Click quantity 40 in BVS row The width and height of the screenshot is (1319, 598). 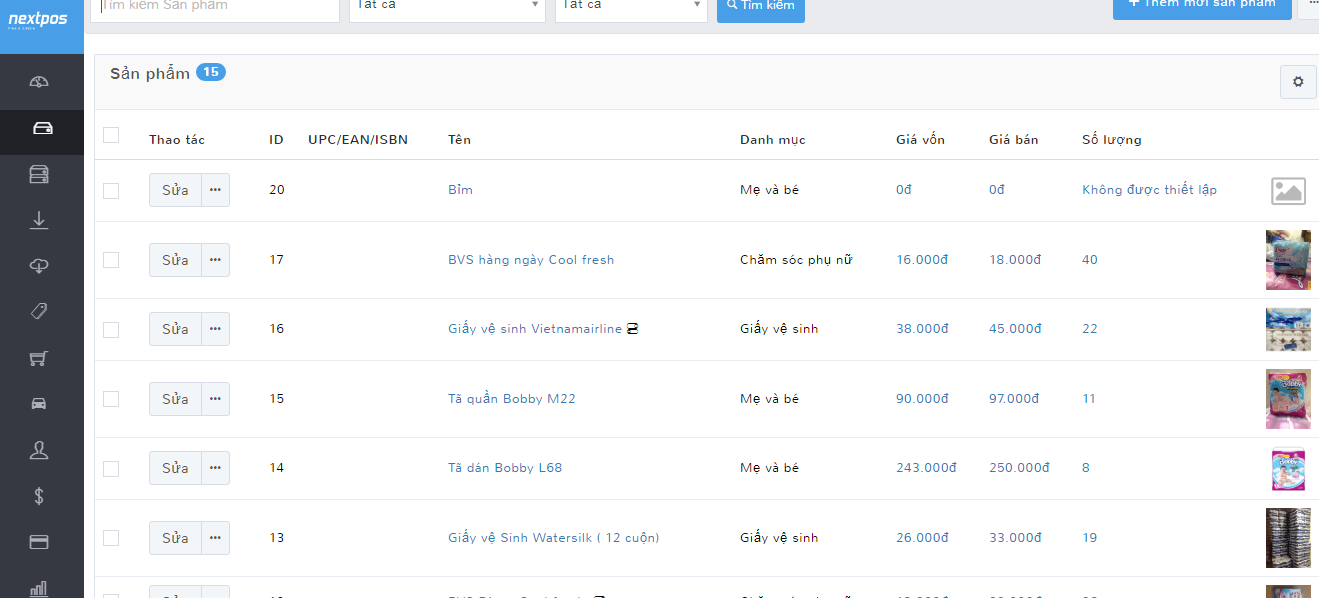pyautogui.click(x=1090, y=260)
